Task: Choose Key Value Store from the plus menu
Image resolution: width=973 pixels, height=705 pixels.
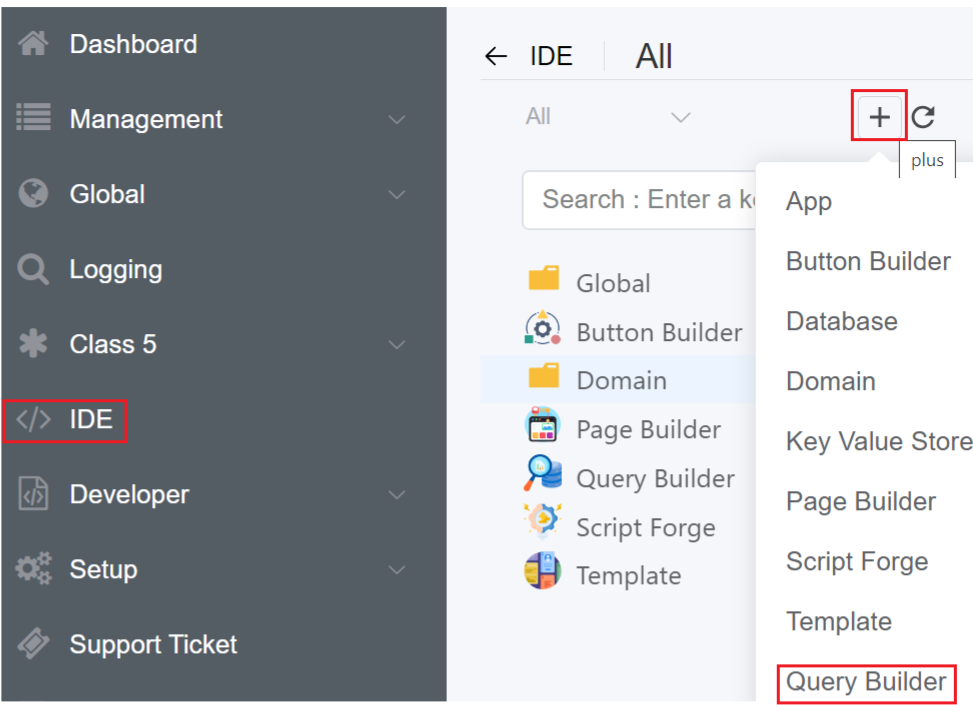Action: 878,441
